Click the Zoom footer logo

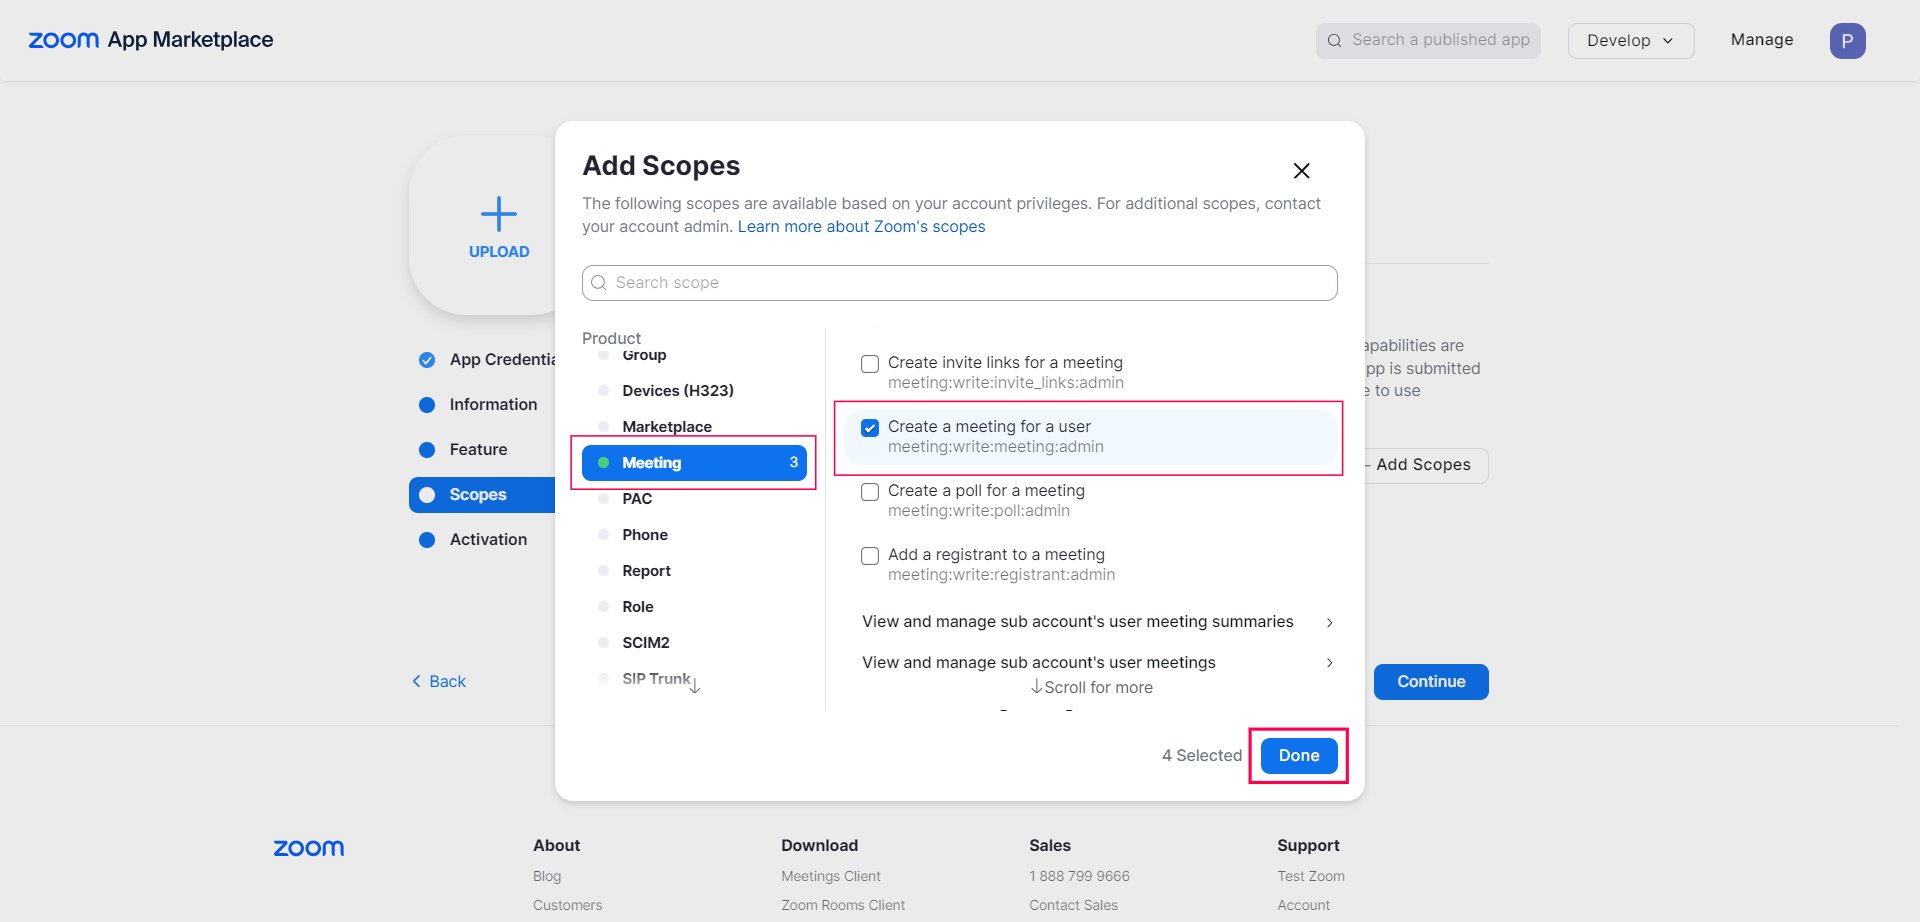click(309, 848)
